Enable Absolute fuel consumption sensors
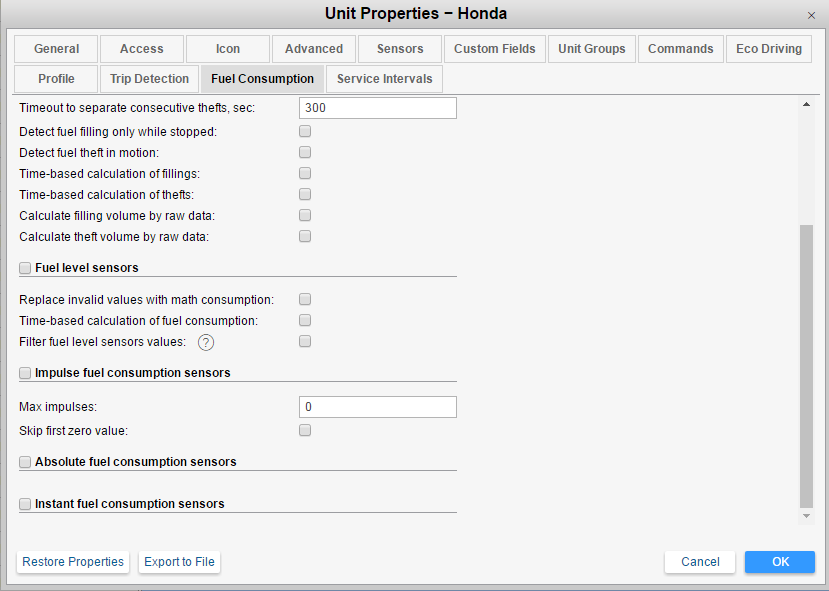This screenshot has width=829, height=591. pyautogui.click(x=25, y=462)
